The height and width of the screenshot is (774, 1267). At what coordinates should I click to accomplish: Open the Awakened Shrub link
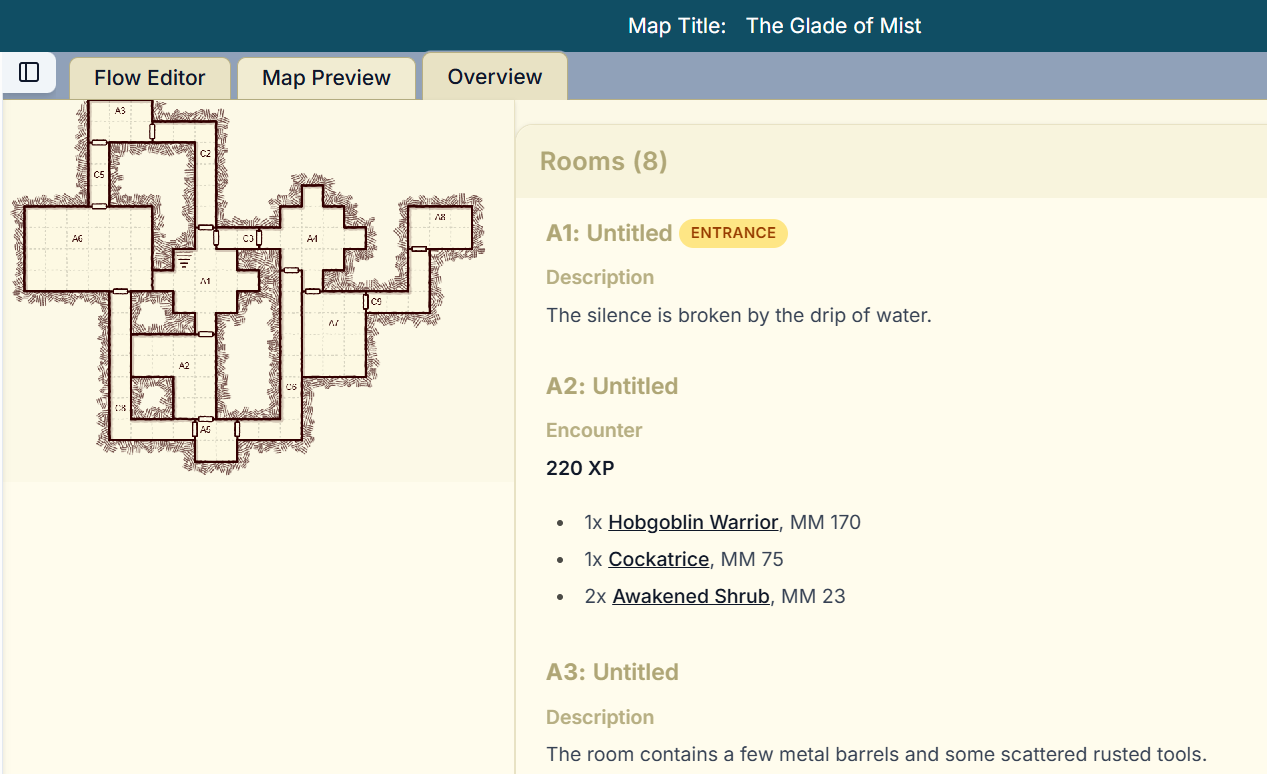(x=690, y=596)
